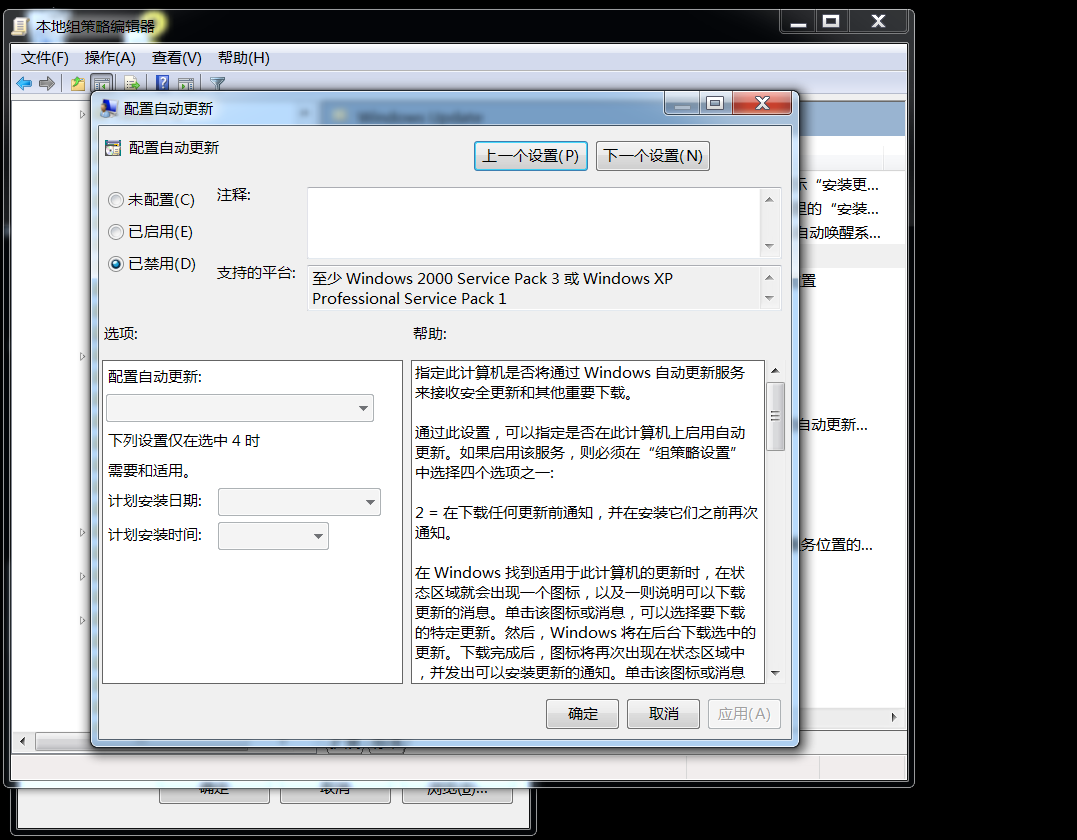Click the "安装更... item in the editor list

(x=838, y=185)
